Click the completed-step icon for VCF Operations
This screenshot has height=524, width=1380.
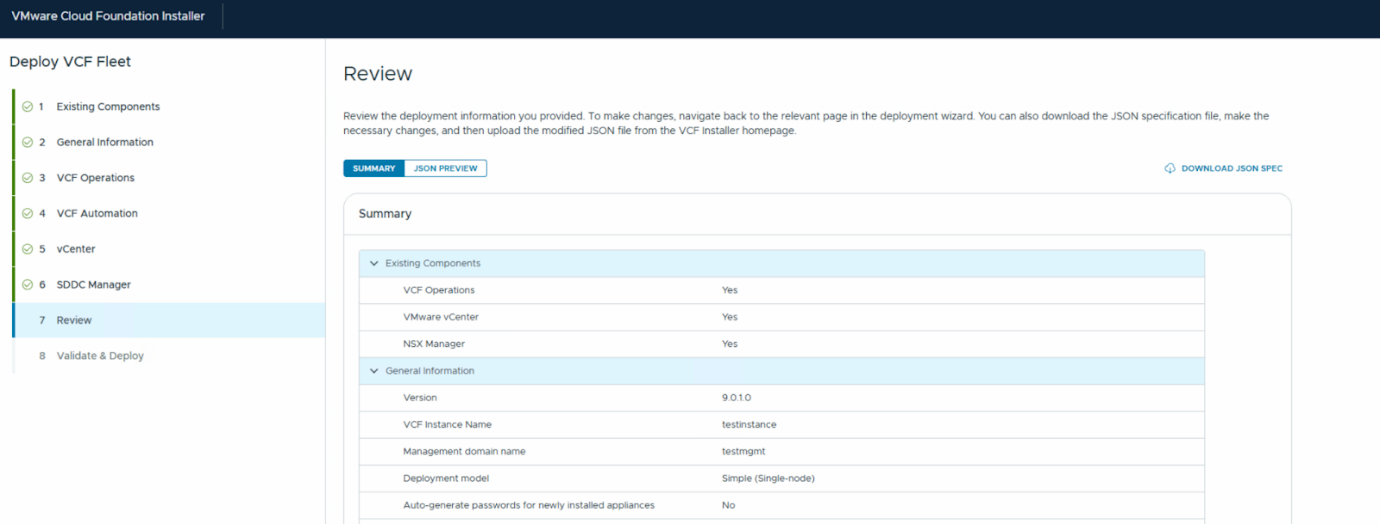[x=28, y=178]
